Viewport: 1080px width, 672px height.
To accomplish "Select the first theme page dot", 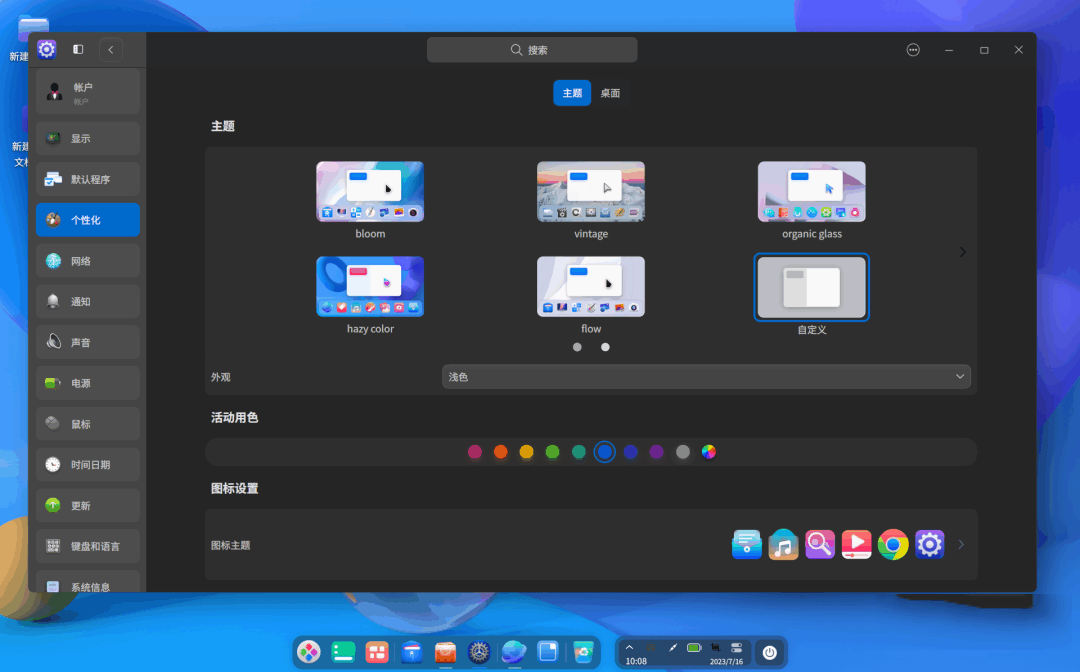I will 577,347.
